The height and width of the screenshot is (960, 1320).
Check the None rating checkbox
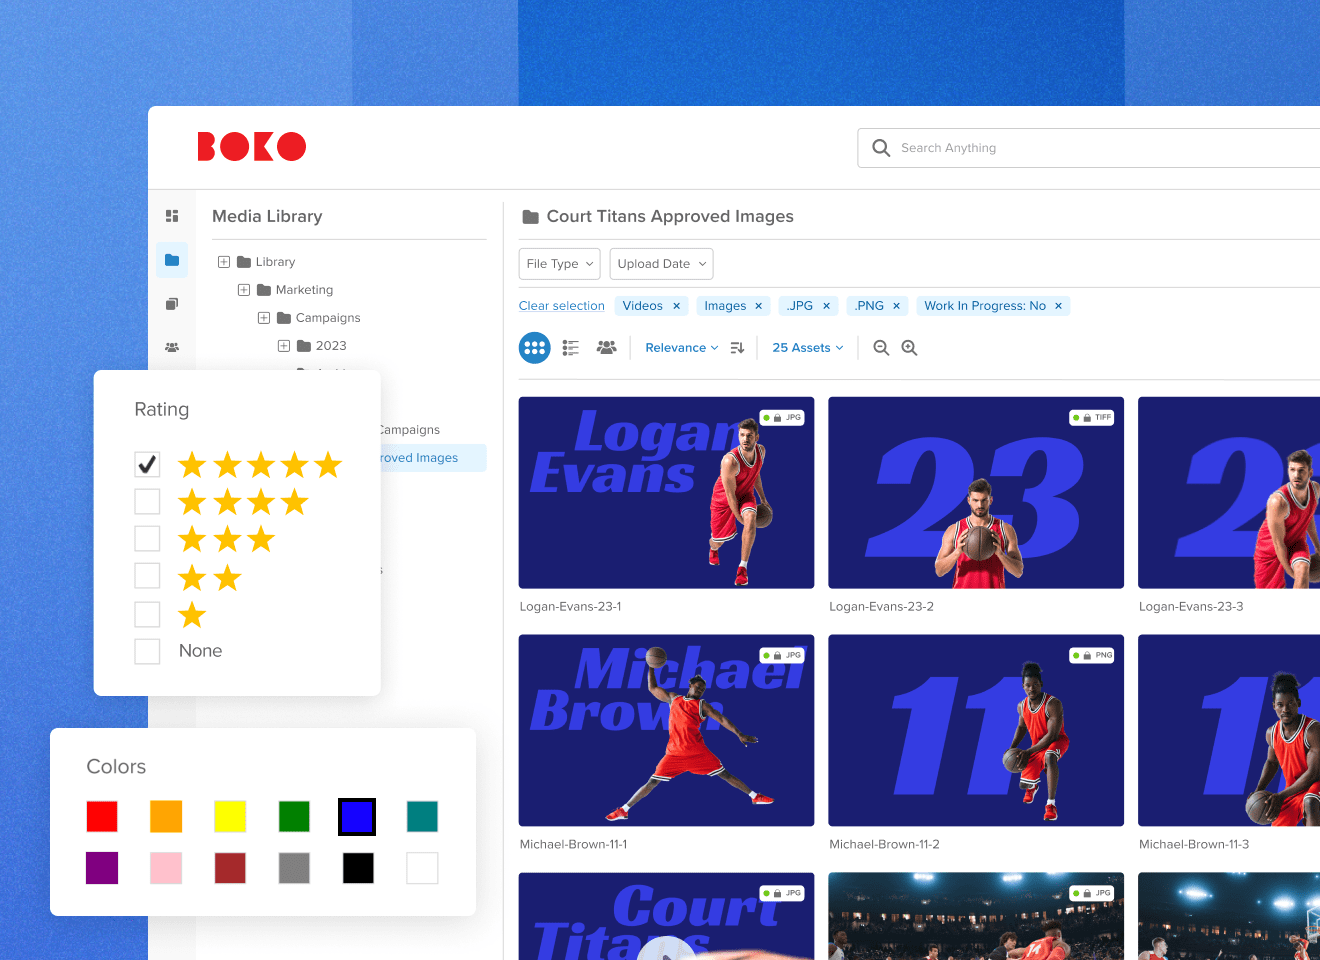click(x=147, y=652)
